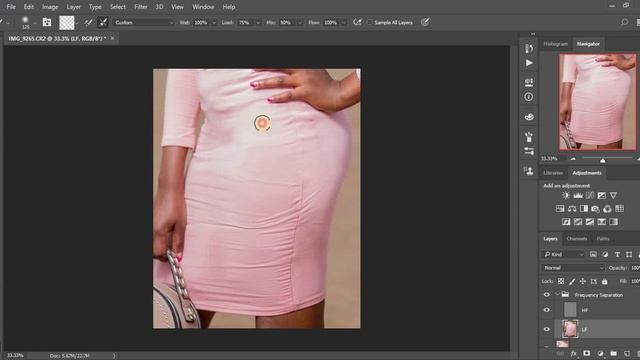Add a Channel Mixer adjustment
The width and height of the screenshot is (640, 360).
tap(607, 209)
